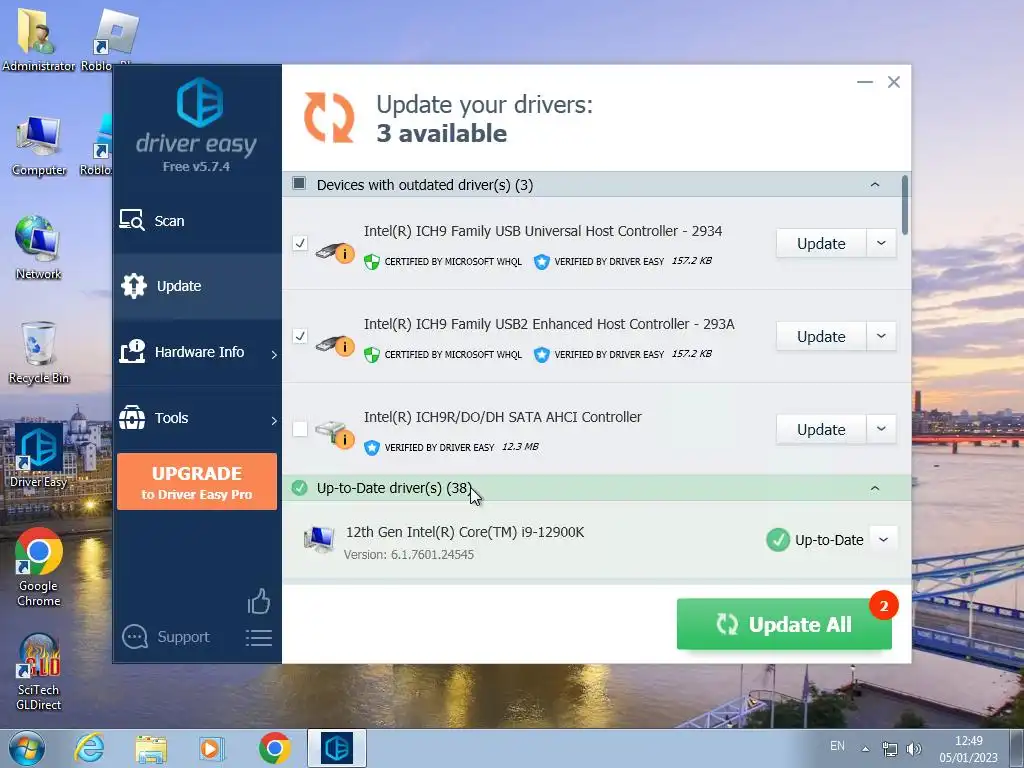Click the driver list scrollbar
The image size is (1024, 768).
(904, 204)
